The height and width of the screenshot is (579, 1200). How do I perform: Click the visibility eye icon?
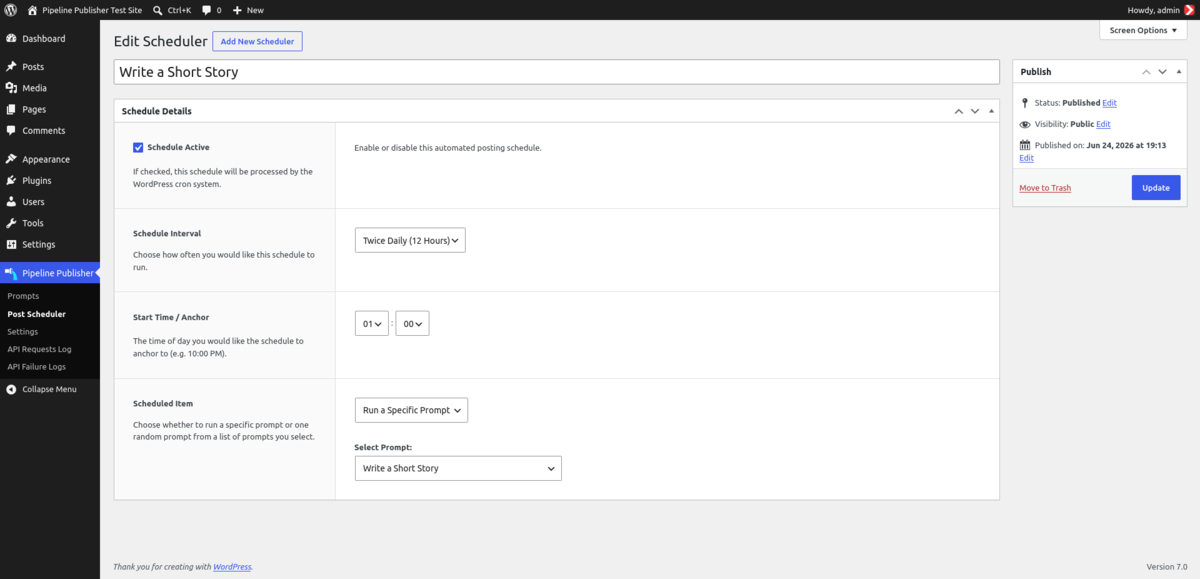point(1025,124)
